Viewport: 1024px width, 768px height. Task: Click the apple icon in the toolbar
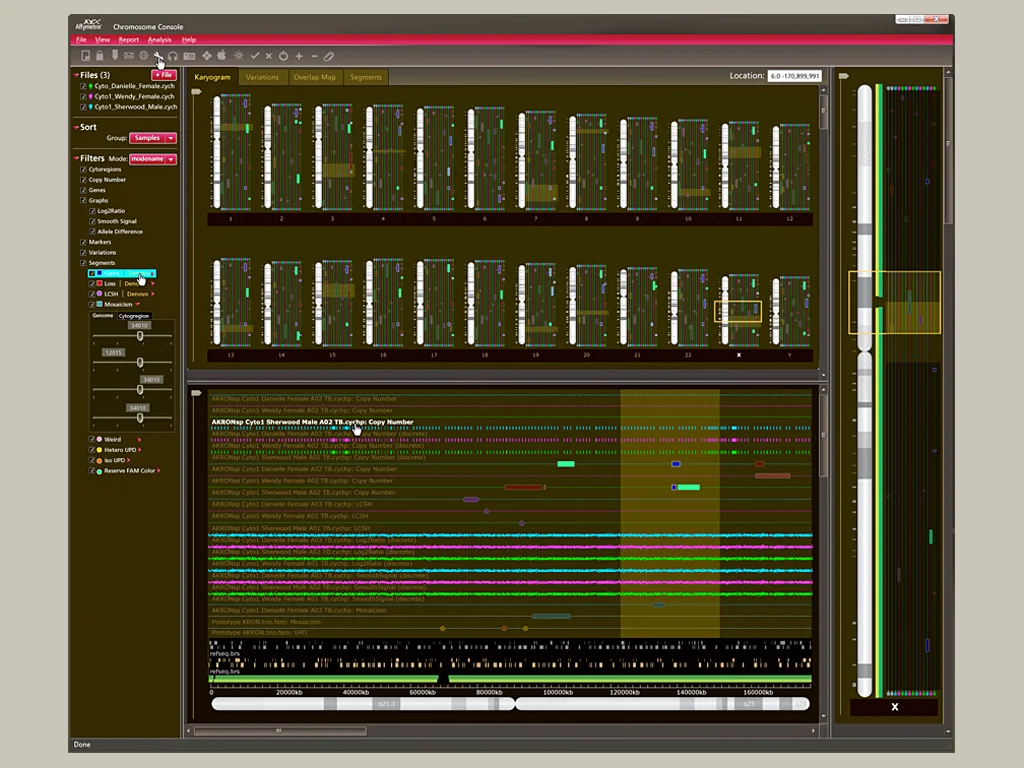[221, 56]
